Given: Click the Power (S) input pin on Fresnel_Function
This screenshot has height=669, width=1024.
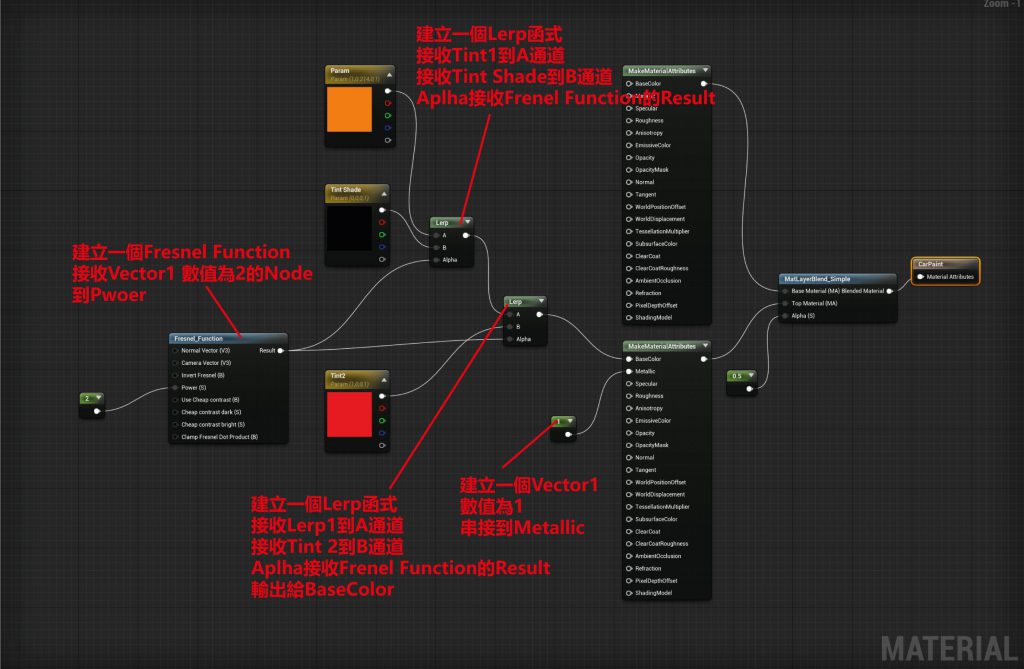Looking at the screenshot, I should click(176, 387).
